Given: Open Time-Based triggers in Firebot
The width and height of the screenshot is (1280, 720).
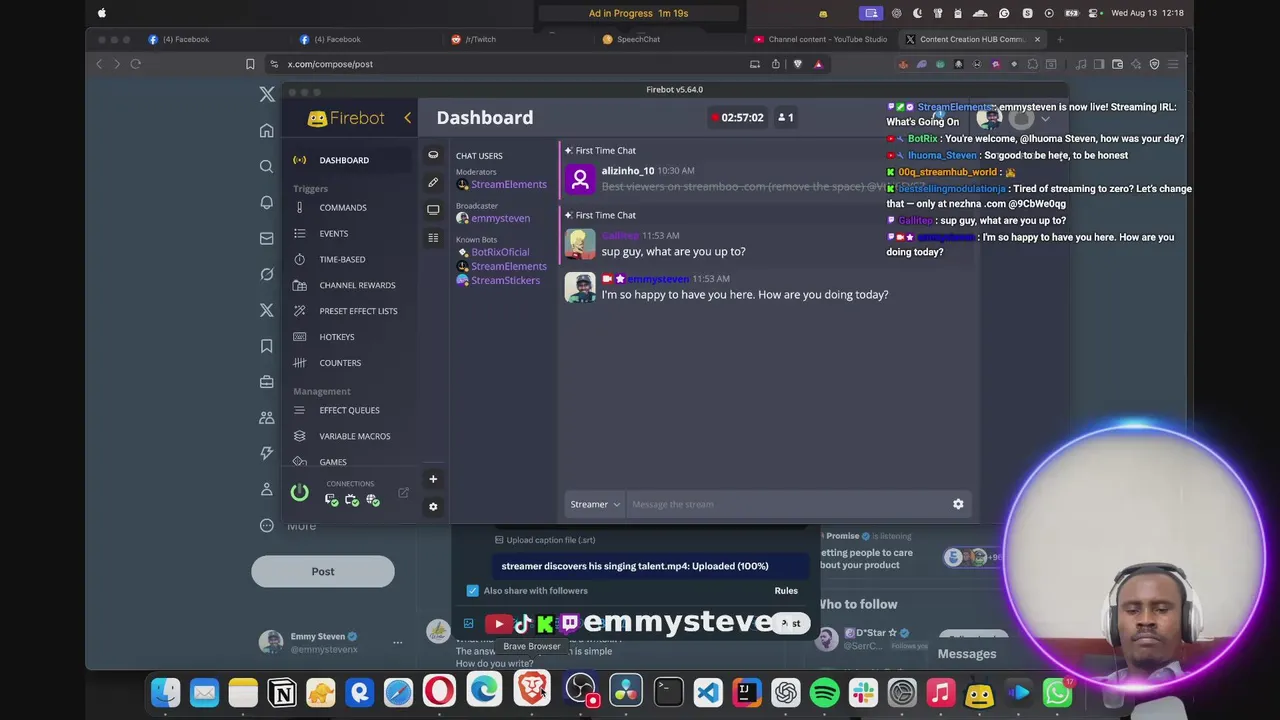Looking at the screenshot, I should point(342,259).
